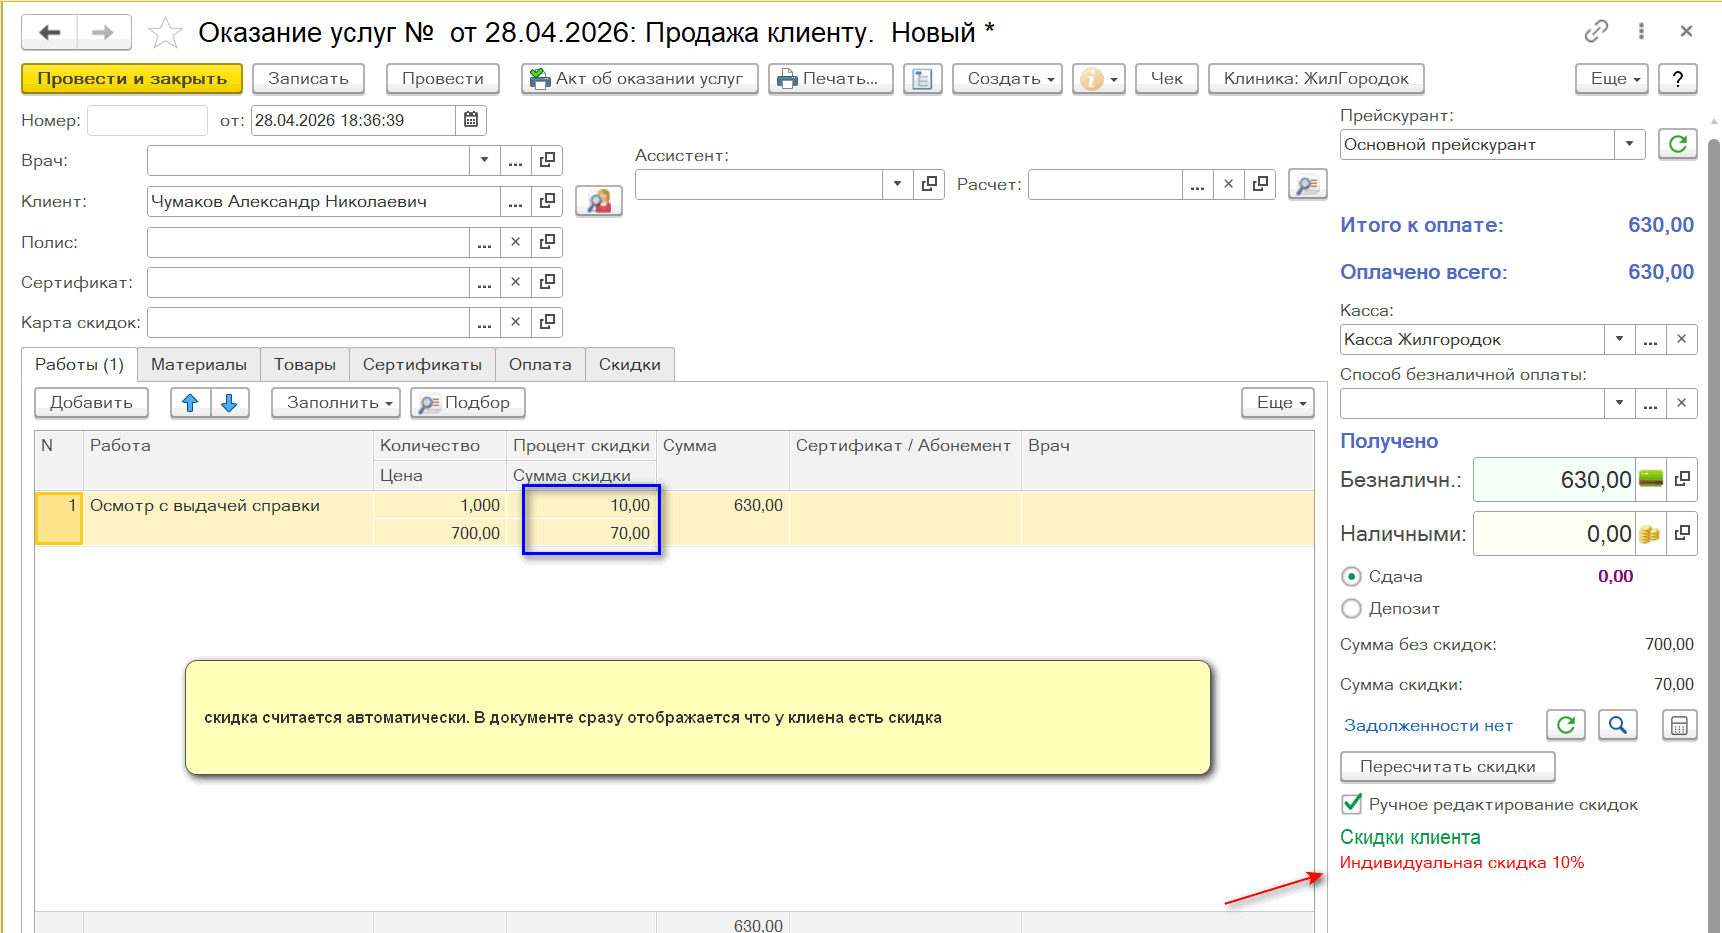The height and width of the screenshot is (933, 1722).
Task: Move row down with blue arrow
Action: point(229,402)
